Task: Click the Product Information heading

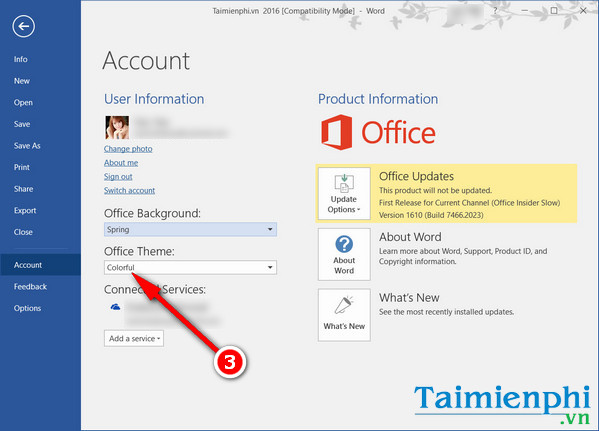Action: [x=378, y=99]
